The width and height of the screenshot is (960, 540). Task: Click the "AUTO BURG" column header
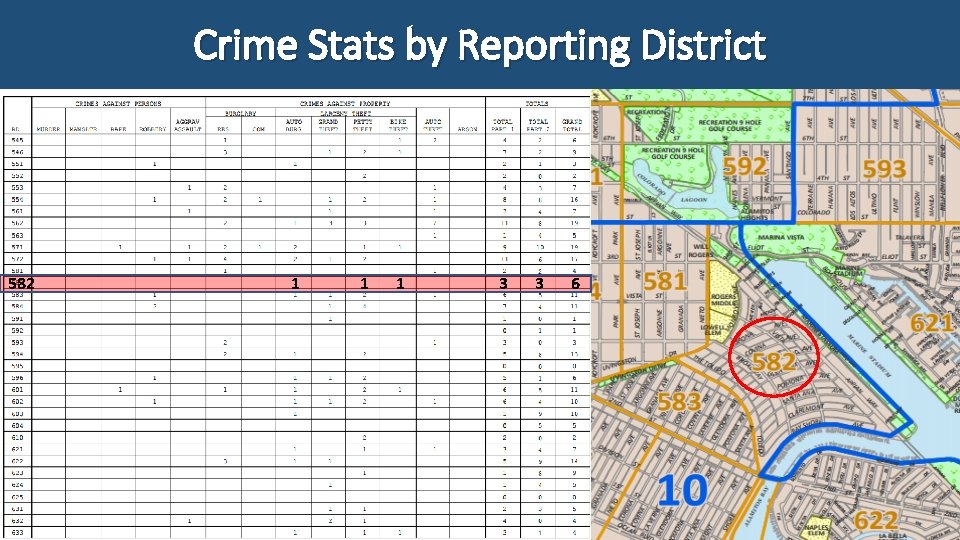[294, 126]
